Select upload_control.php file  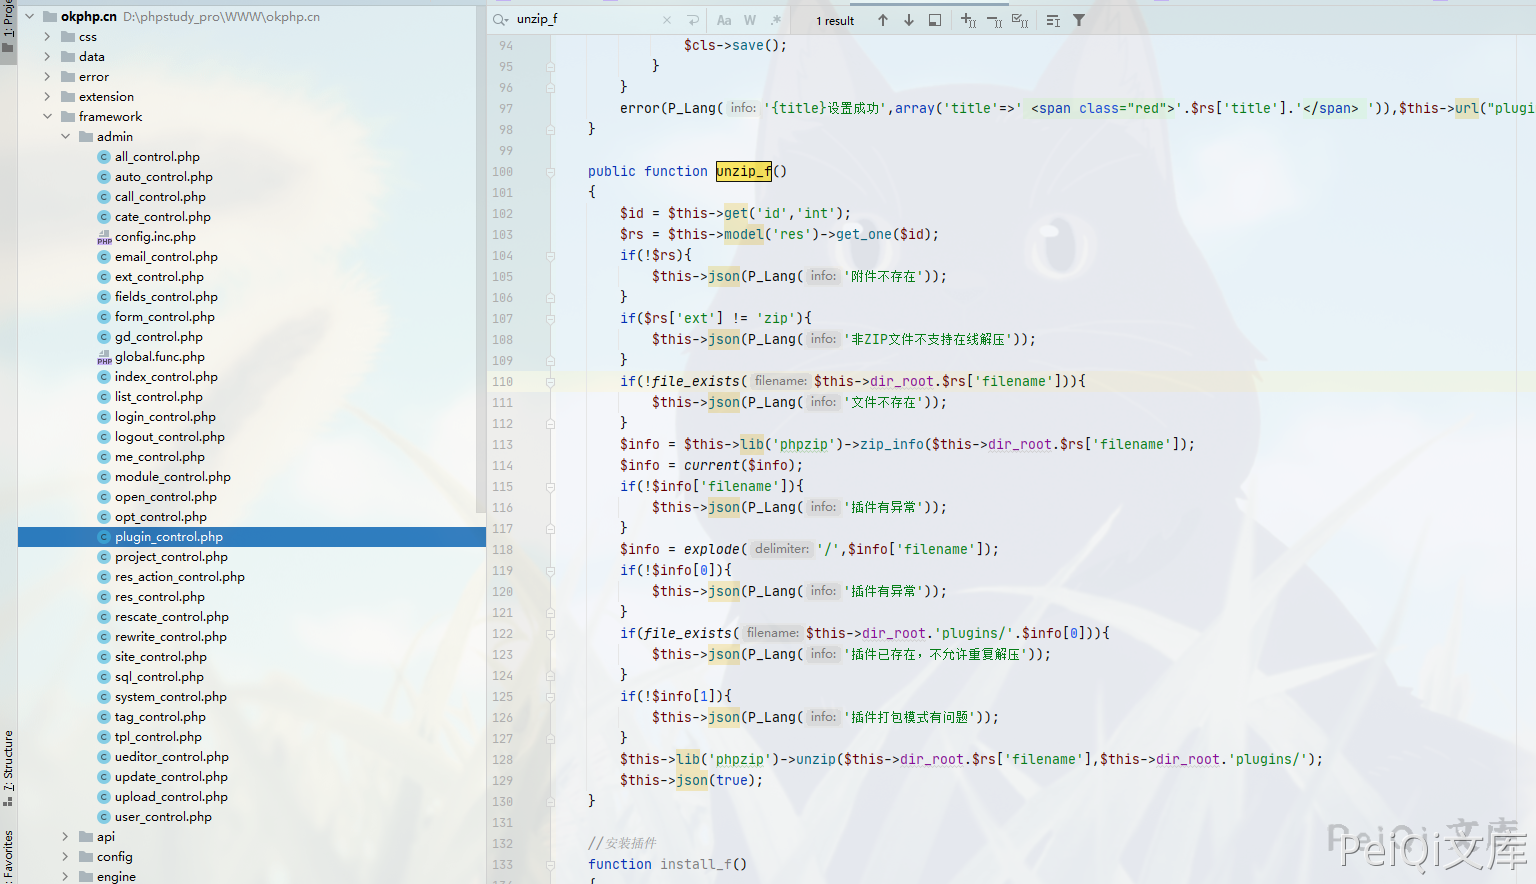[x=170, y=797]
